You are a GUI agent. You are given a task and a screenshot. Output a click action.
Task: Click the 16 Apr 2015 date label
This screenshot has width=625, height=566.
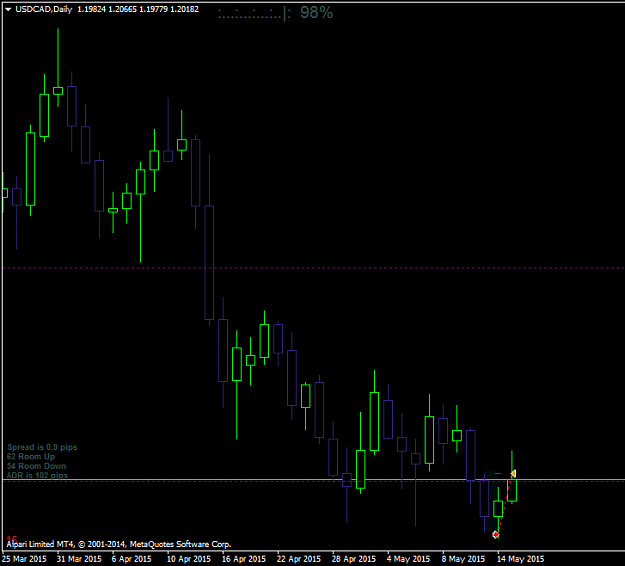click(x=244, y=559)
